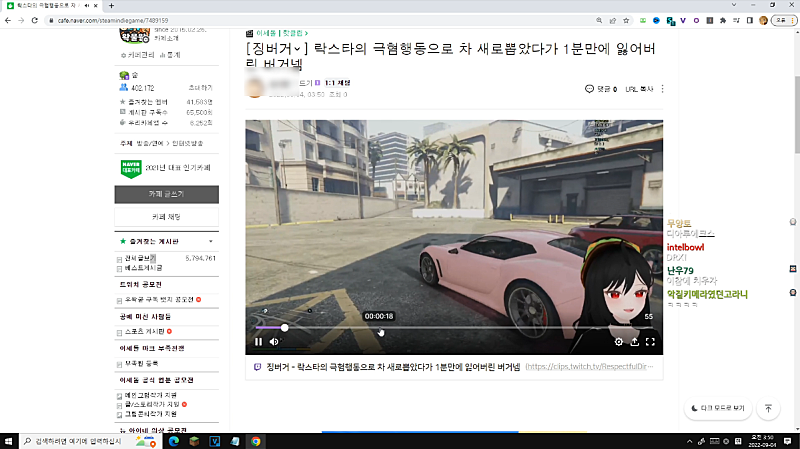Screen dimensions: 800x449
Task: Expand the 즐겨찾는 게시판 favorites section
Action: coord(210,242)
